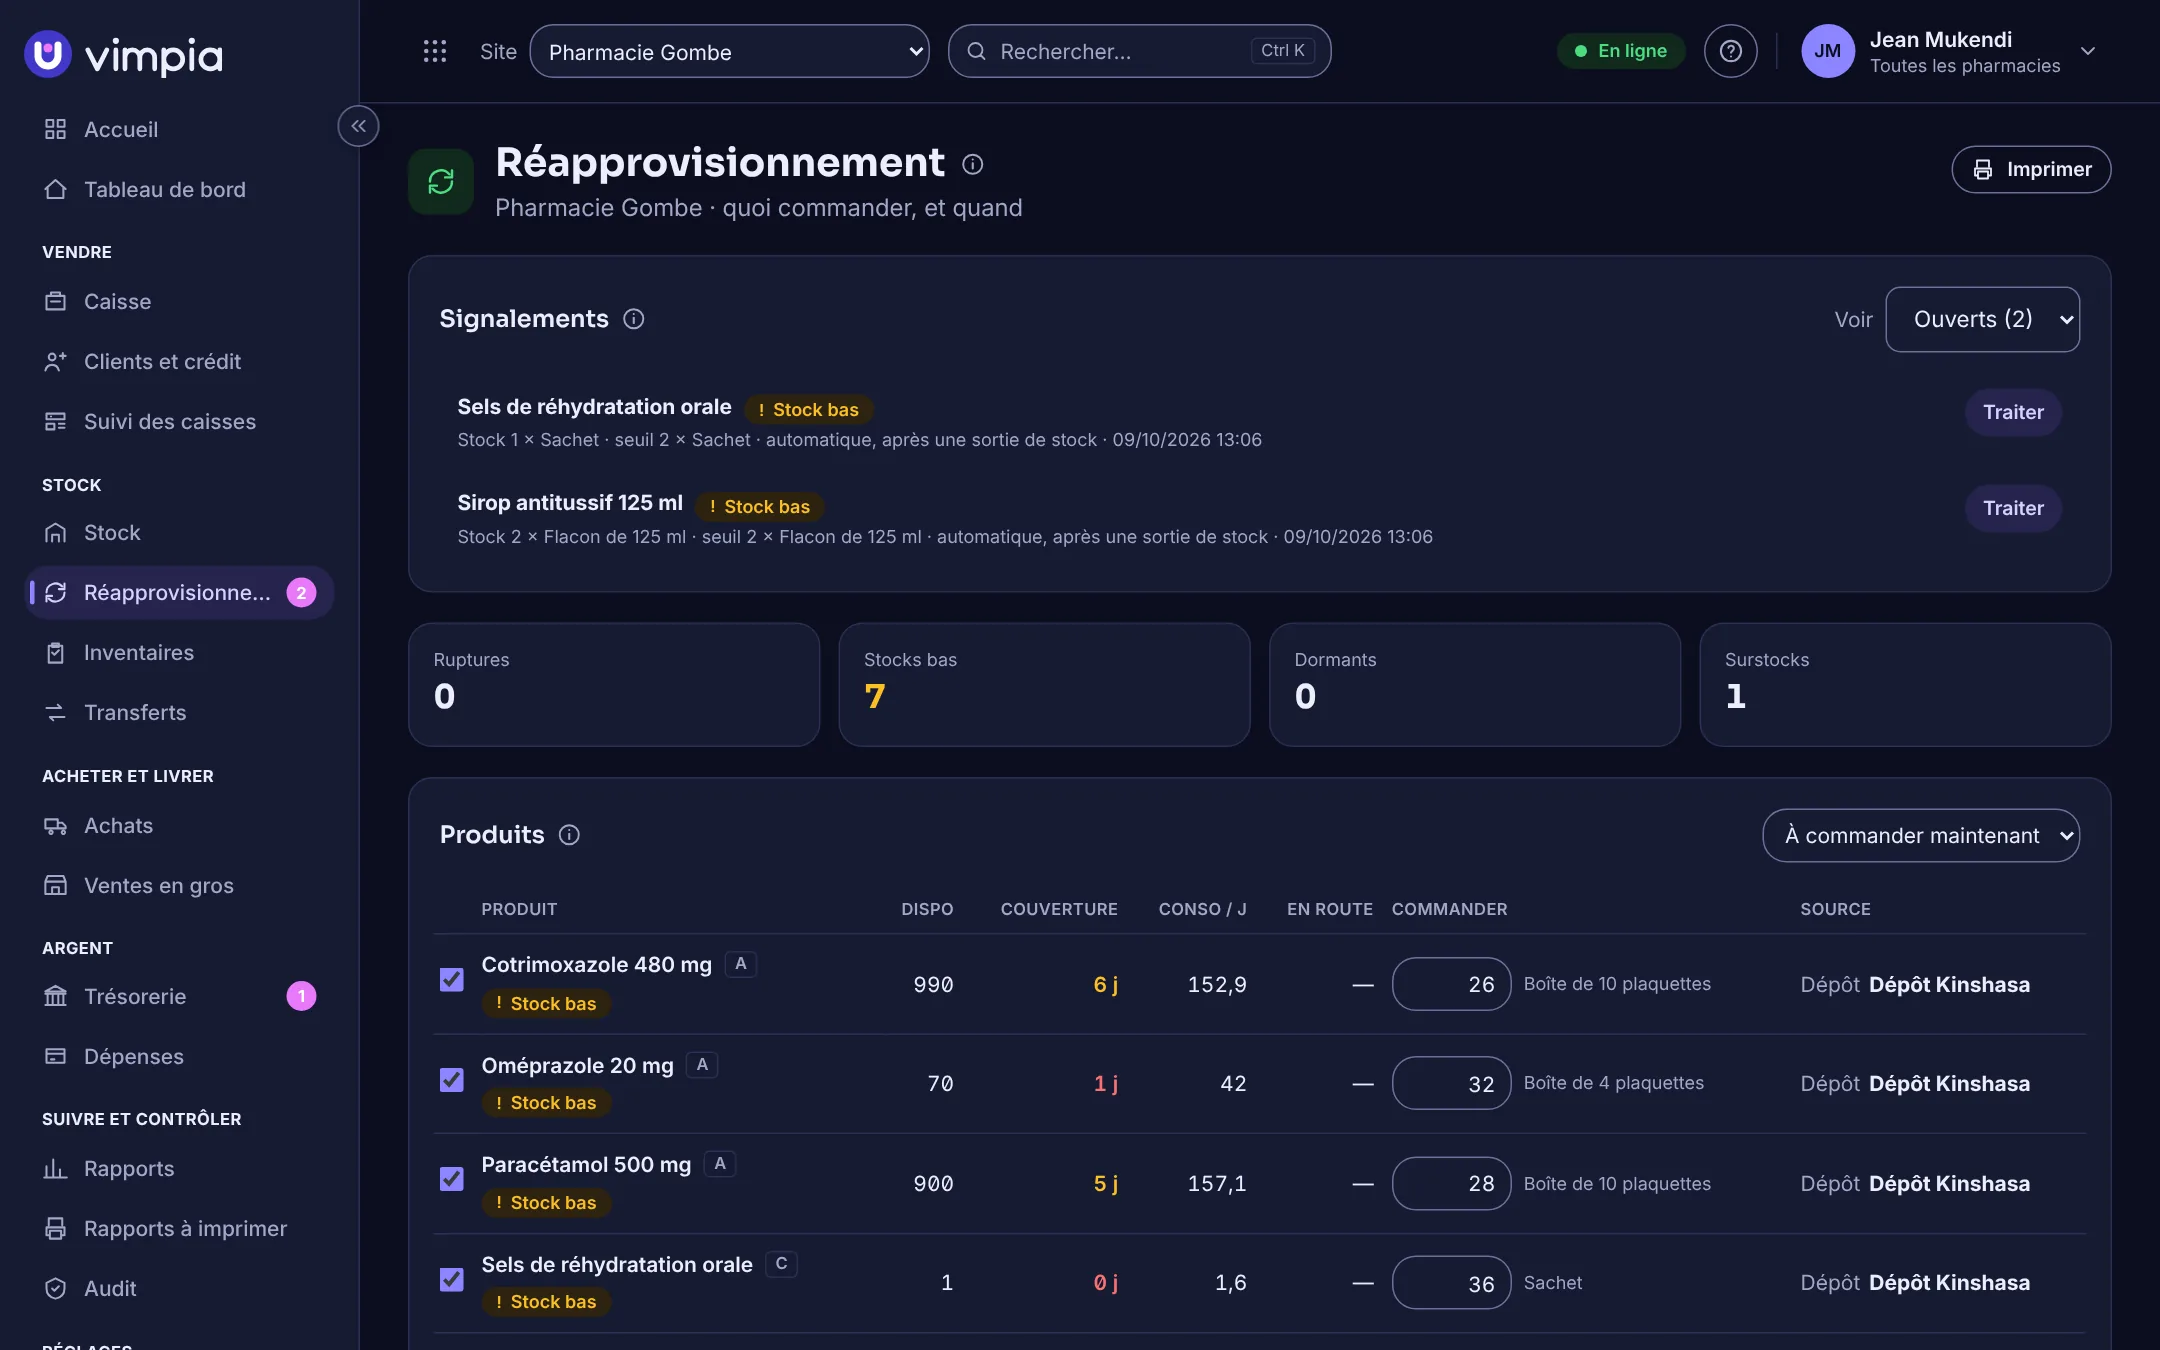Viewport: 2160px width, 1350px height.
Task: Open the Pharmacie Gombe site dropdown
Action: [729, 51]
